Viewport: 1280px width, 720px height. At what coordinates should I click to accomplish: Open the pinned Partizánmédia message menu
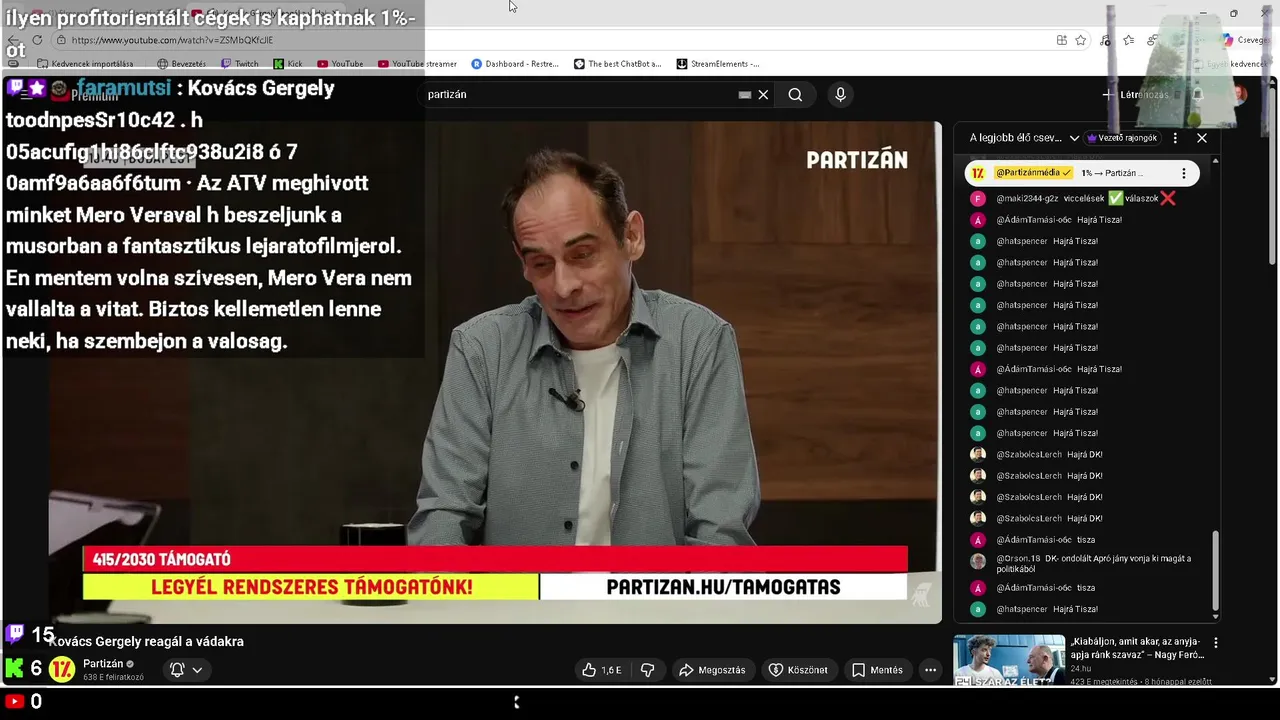pyautogui.click(x=1184, y=173)
